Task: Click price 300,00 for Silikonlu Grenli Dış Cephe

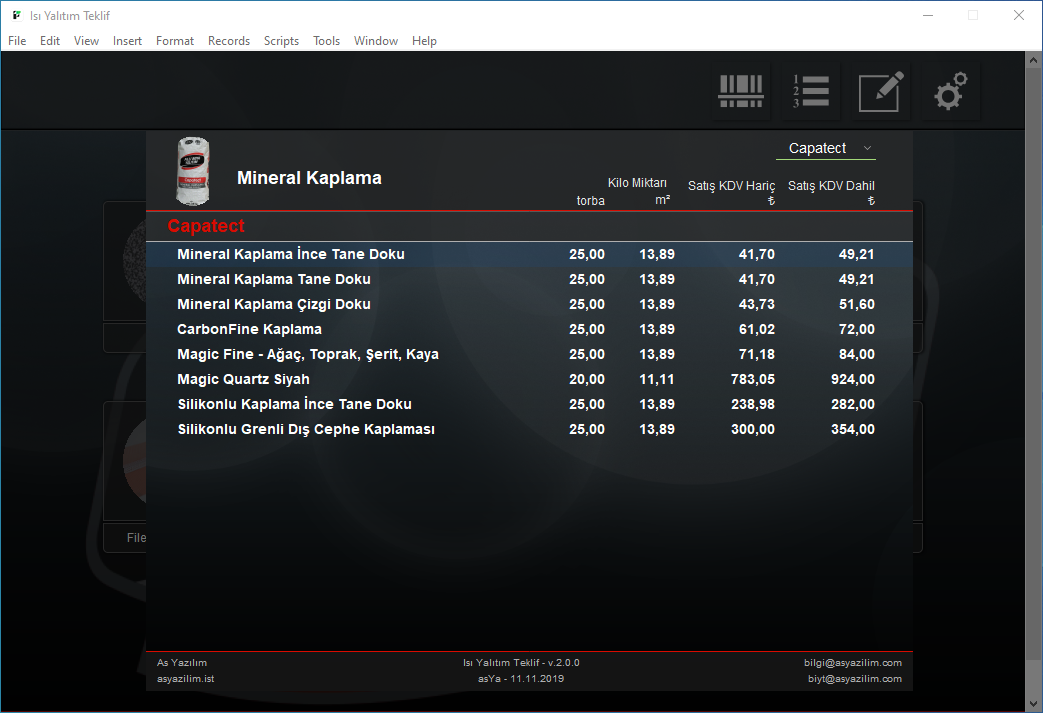Action: (752, 429)
